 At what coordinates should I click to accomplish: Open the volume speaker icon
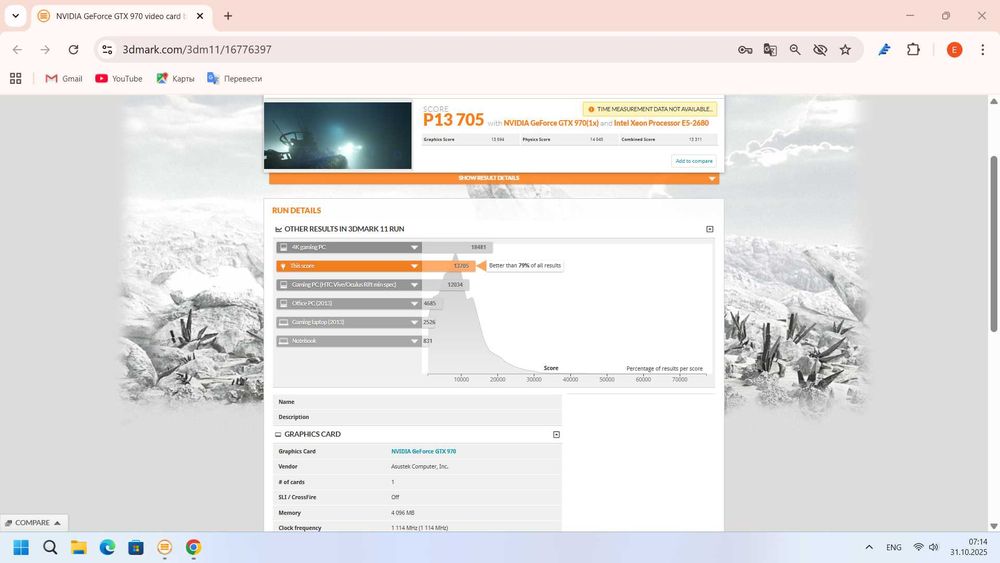(934, 547)
